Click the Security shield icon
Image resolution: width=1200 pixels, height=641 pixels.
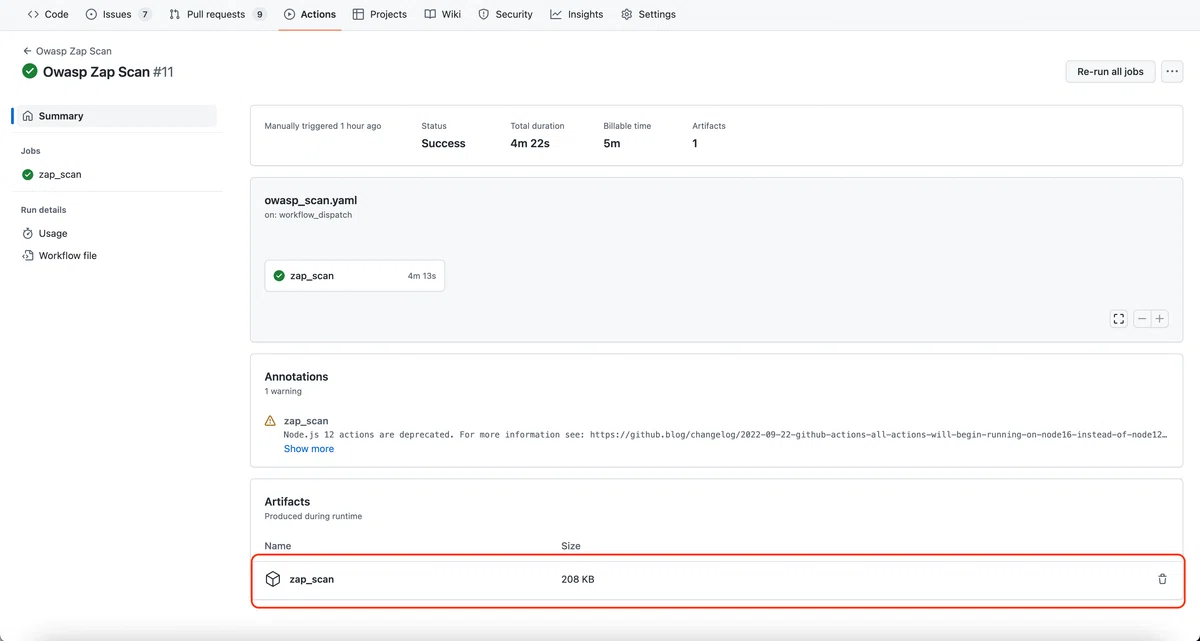pos(484,14)
